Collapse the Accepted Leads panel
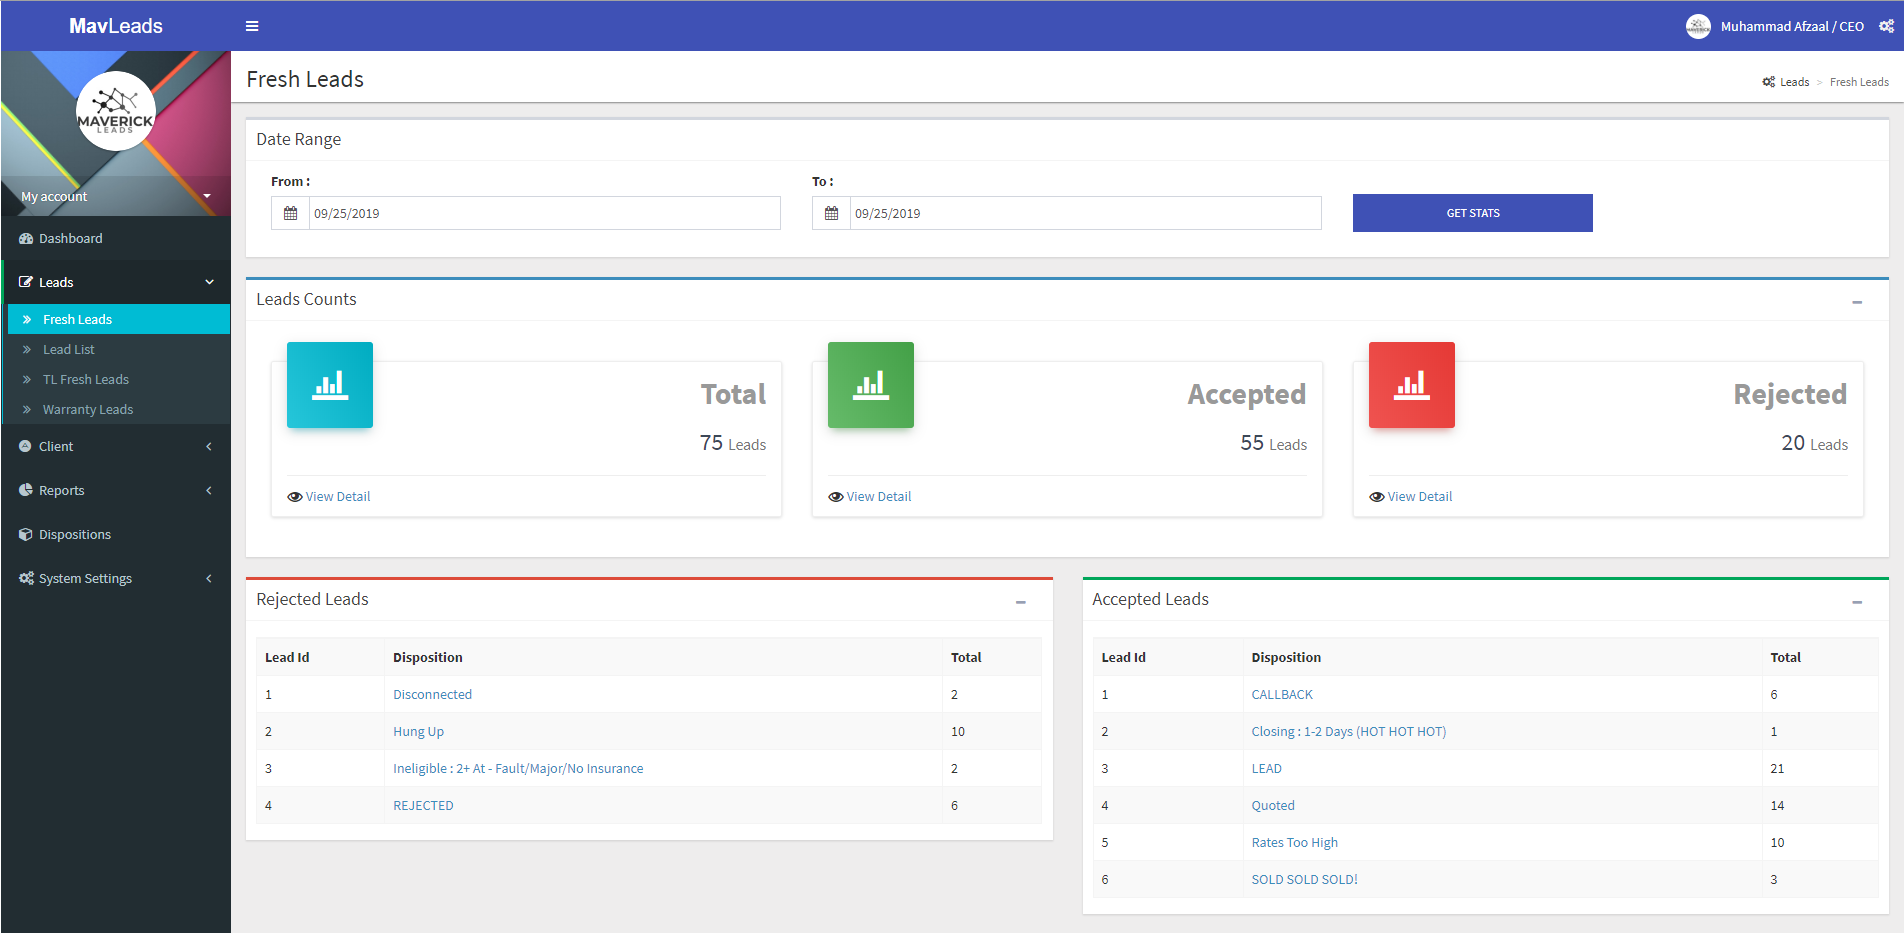This screenshot has height=933, width=1904. pyautogui.click(x=1857, y=601)
